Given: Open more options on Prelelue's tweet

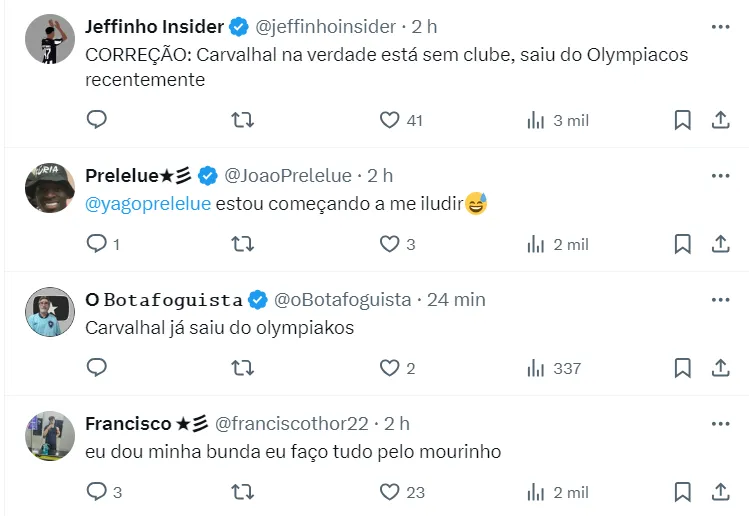Looking at the screenshot, I should click(x=720, y=176).
